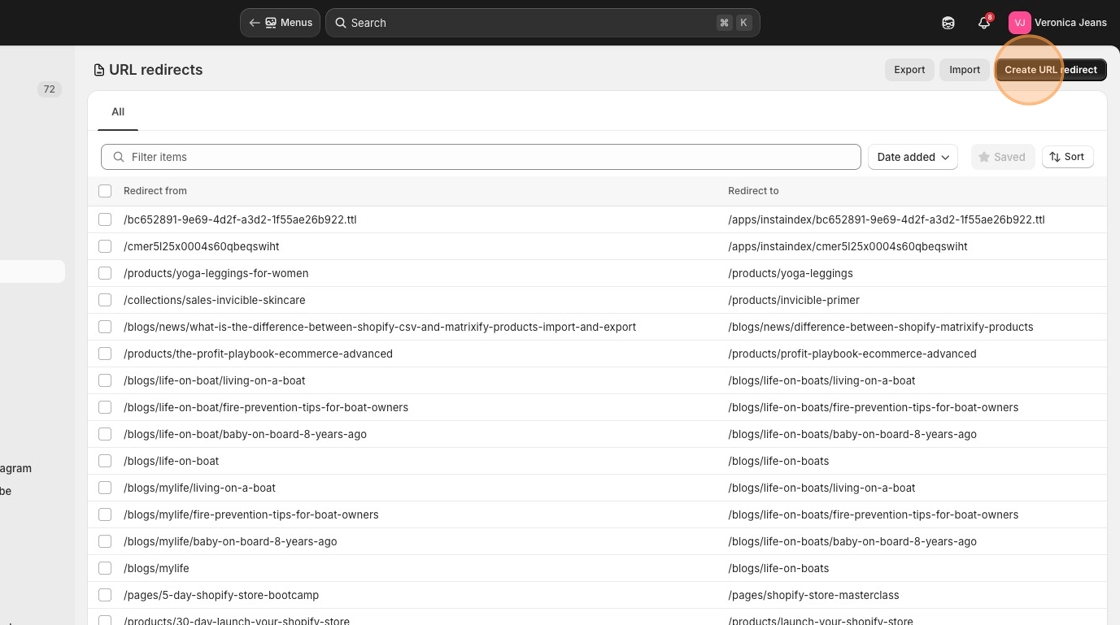Click the URL redirects page icon
1120x625 pixels.
click(99, 70)
